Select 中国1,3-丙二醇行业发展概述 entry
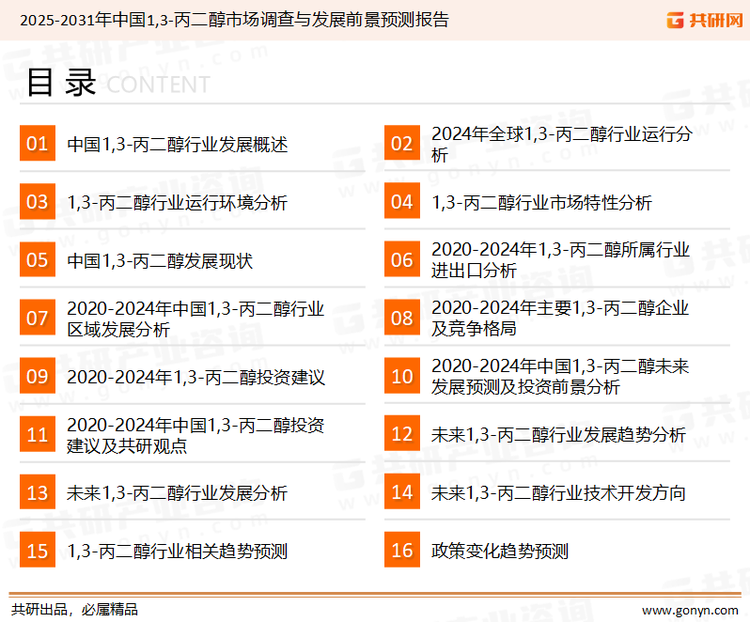750x622 pixels. click(x=177, y=144)
